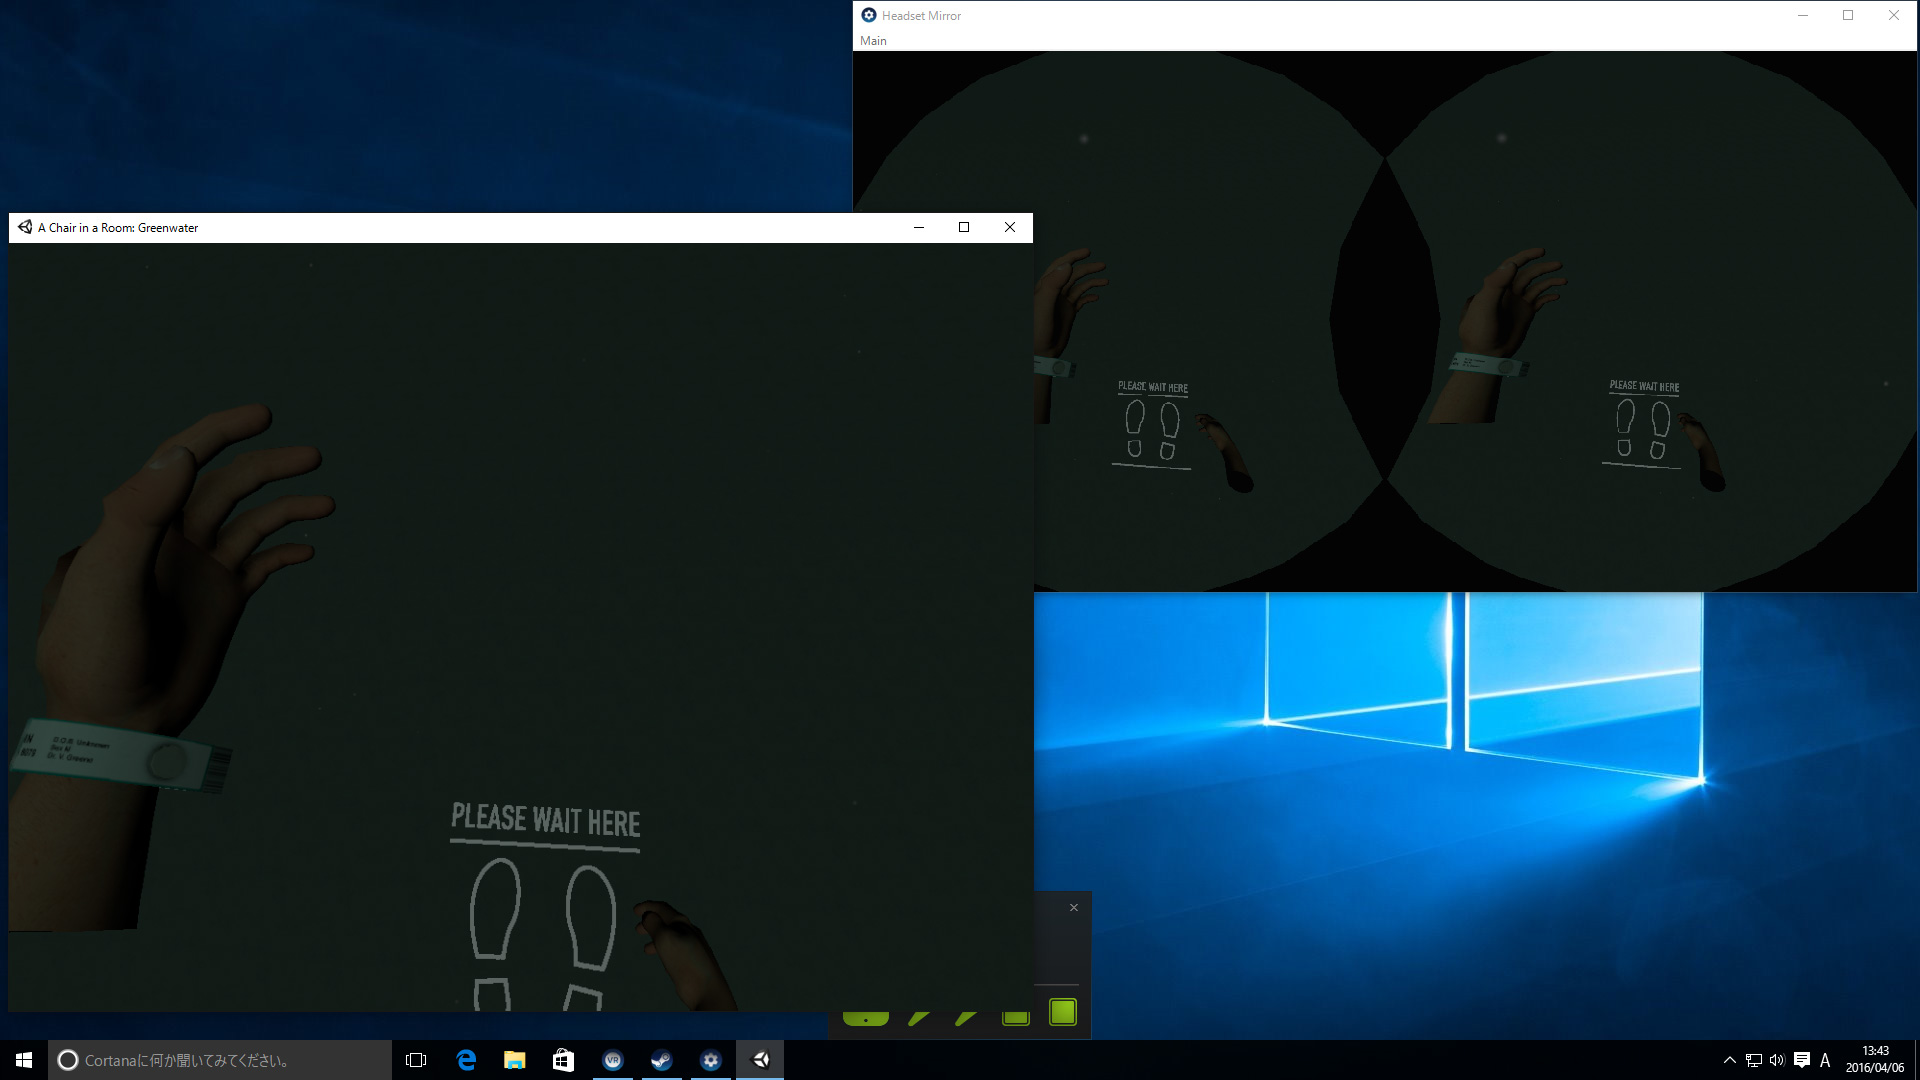Open the gear-shaped app on taskbar
This screenshot has width=1920, height=1080.
click(x=710, y=1060)
